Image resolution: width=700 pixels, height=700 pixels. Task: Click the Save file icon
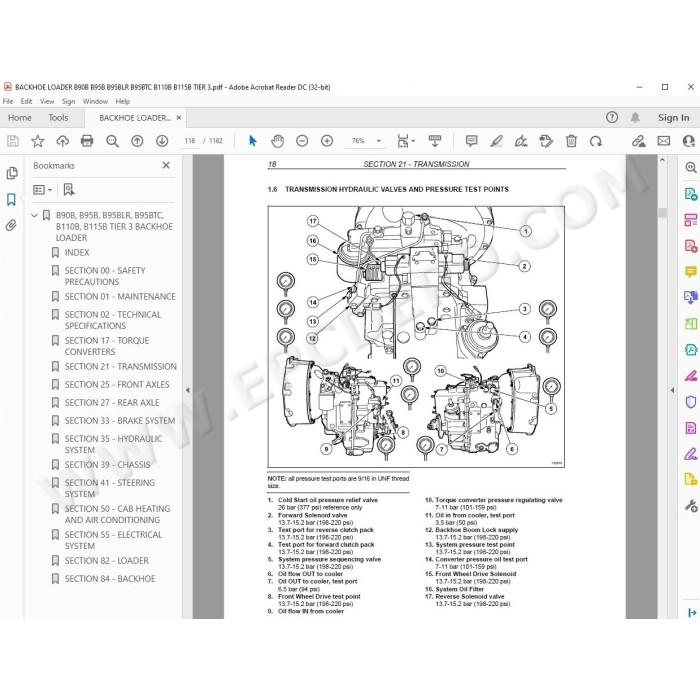[13, 141]
